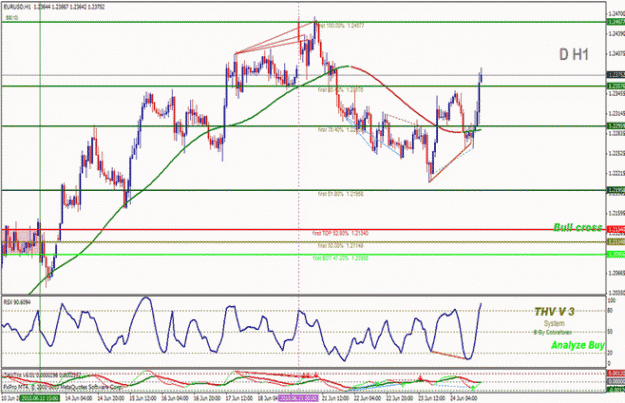Click the RSX level 80 scale label

pos(610,311)
